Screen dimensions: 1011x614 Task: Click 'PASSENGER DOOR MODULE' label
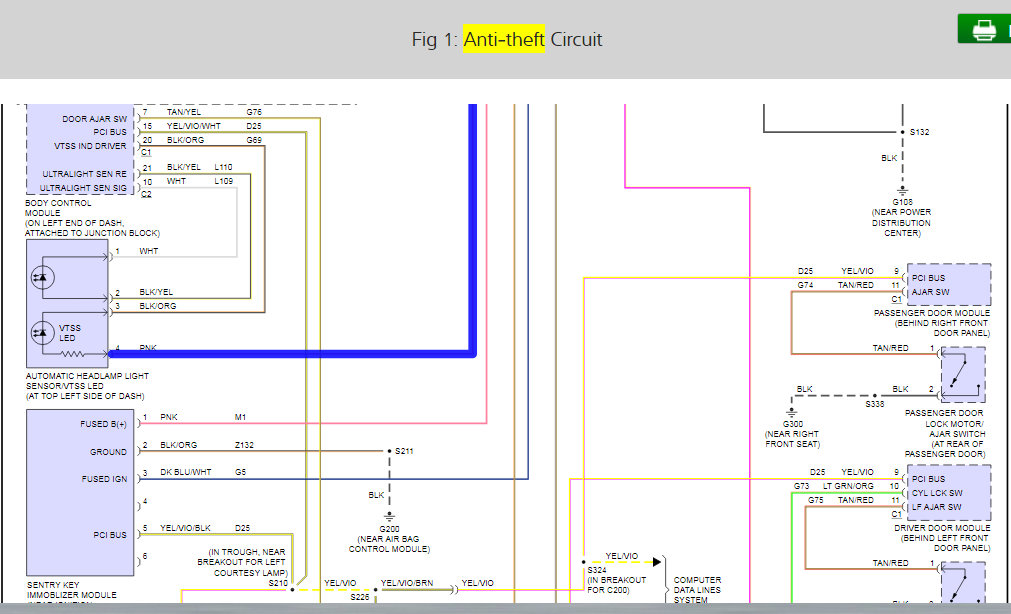(932, 313)
